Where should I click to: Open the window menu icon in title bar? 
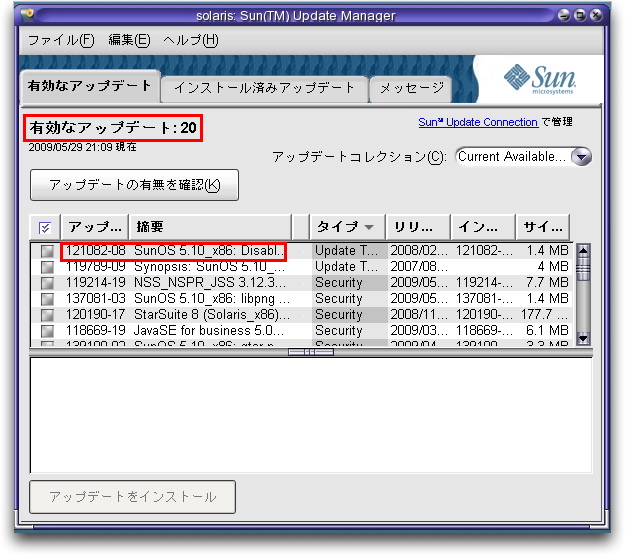coord(27,15)
